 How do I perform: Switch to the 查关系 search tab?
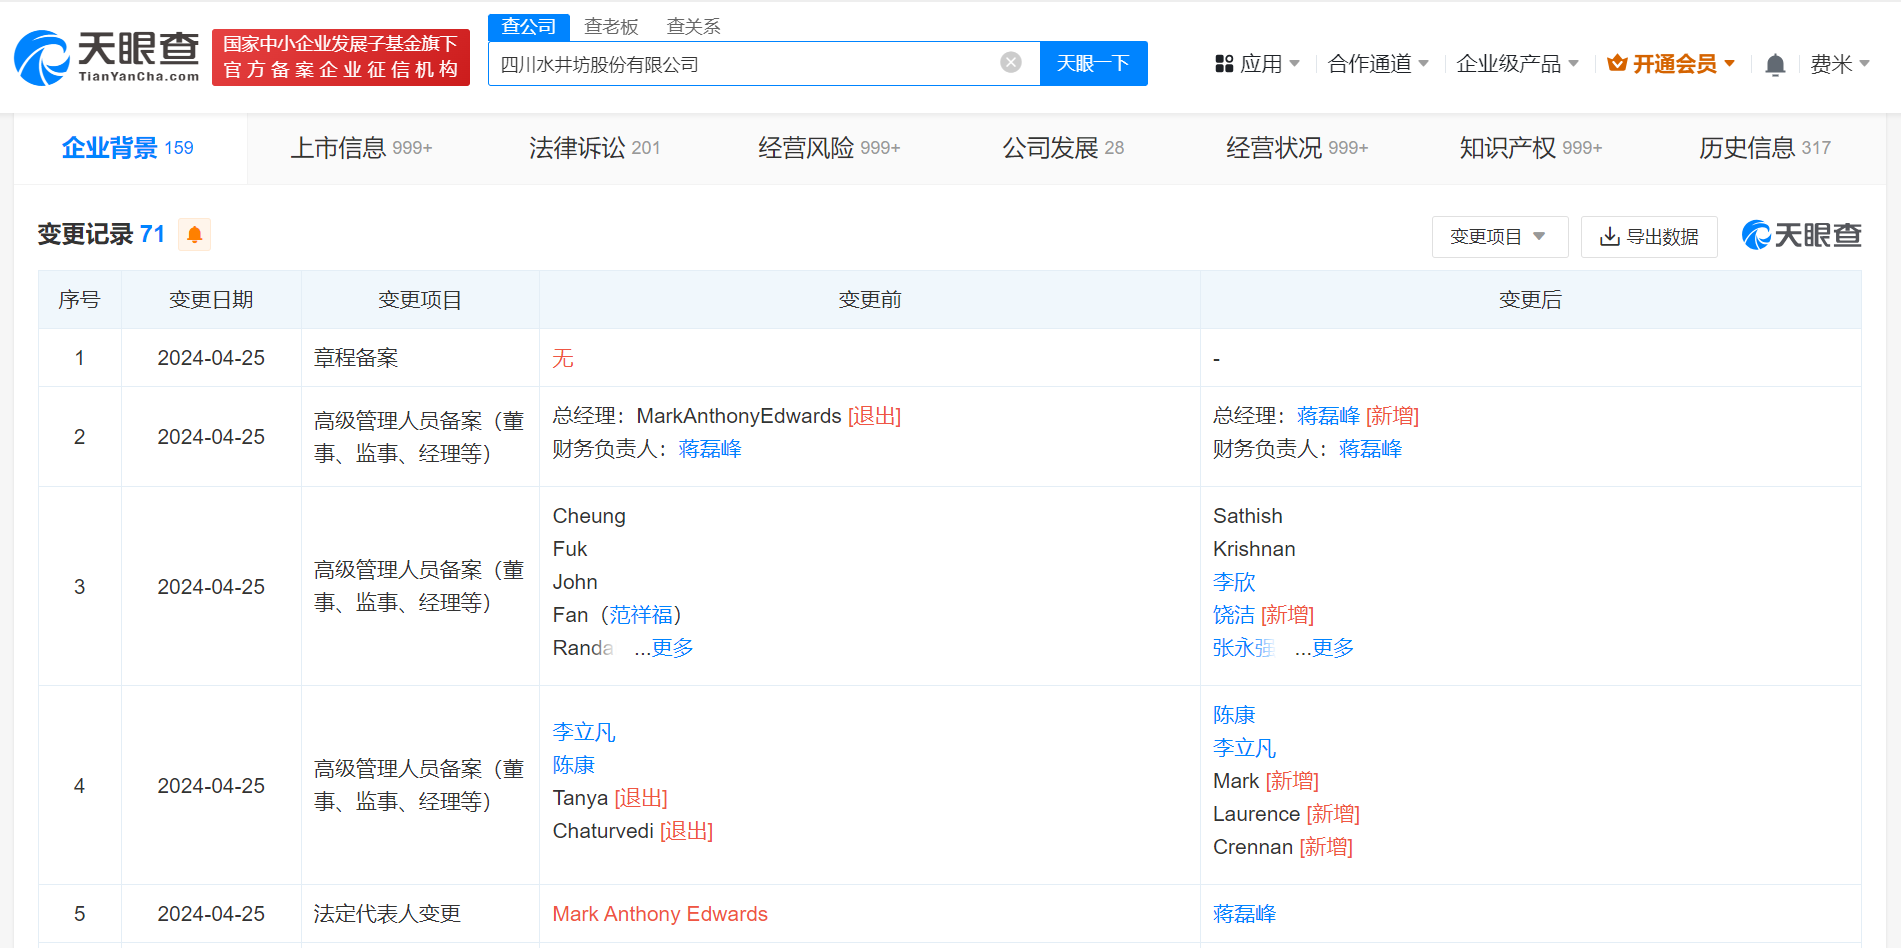693,27
